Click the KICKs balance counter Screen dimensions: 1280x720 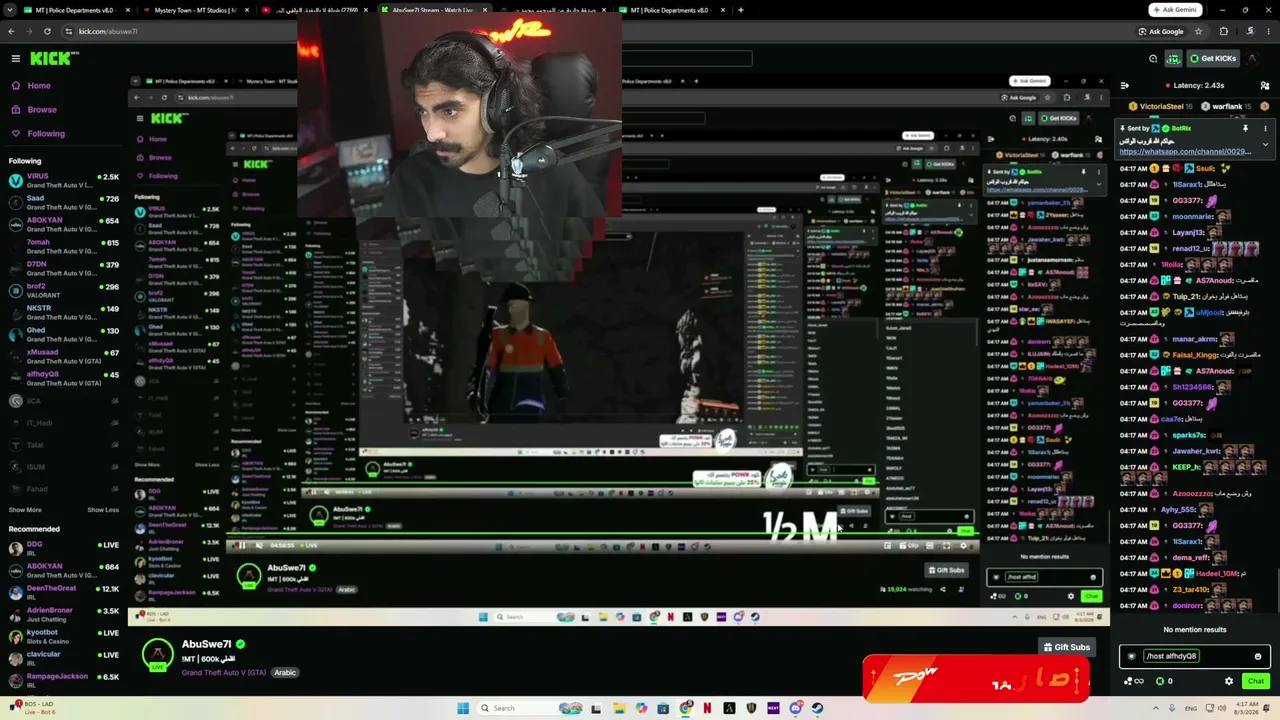(1165, 681)
